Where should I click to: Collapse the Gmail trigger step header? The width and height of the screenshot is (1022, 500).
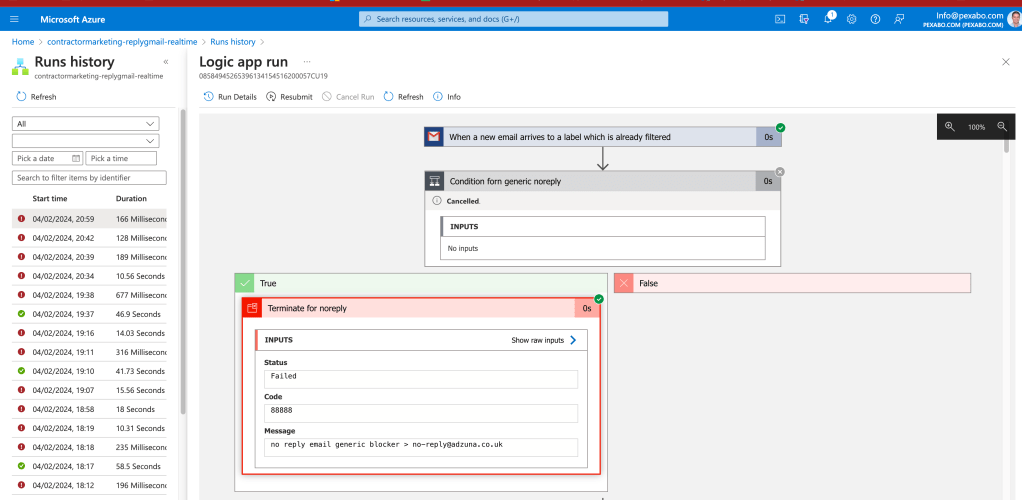pyautogui.click(x=602, y=137)
